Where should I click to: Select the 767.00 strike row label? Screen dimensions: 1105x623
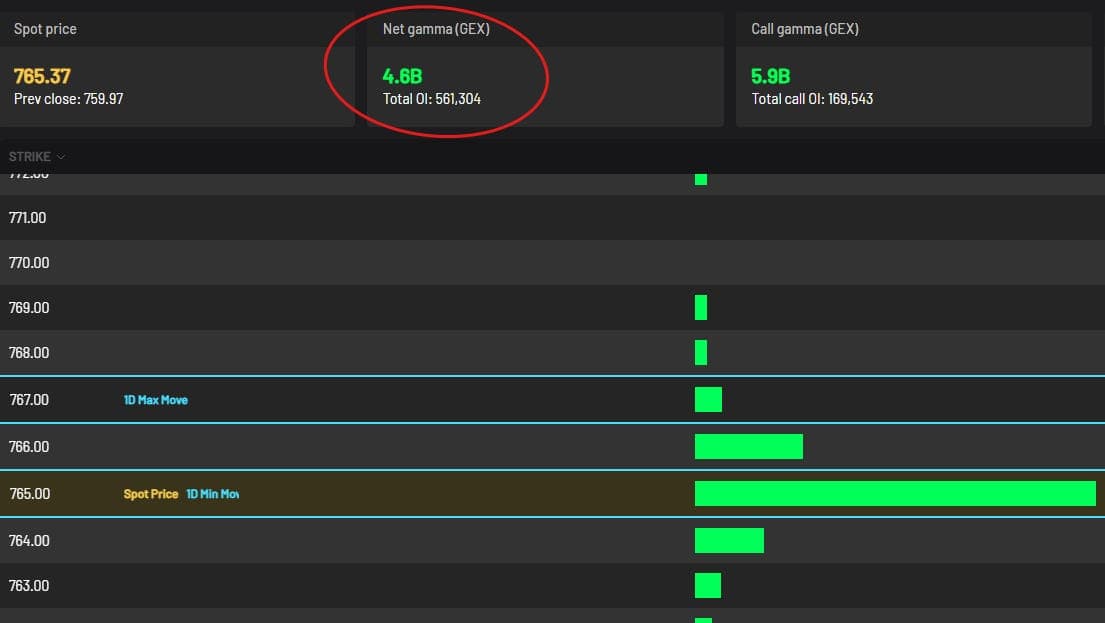[29, 400]
